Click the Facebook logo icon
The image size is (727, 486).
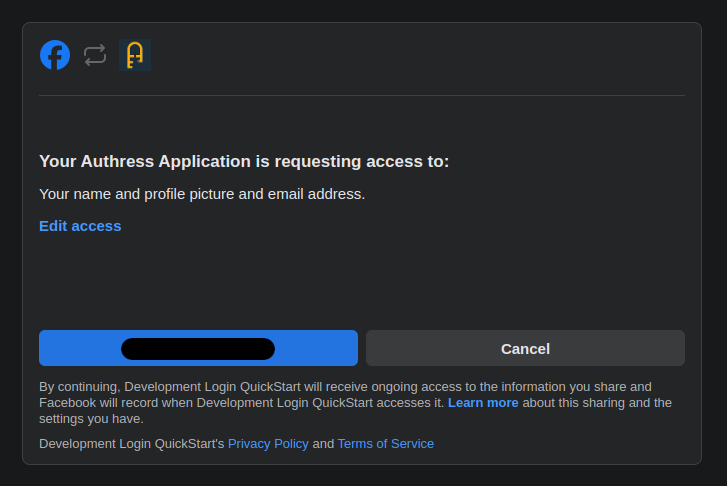coord(55,55)
